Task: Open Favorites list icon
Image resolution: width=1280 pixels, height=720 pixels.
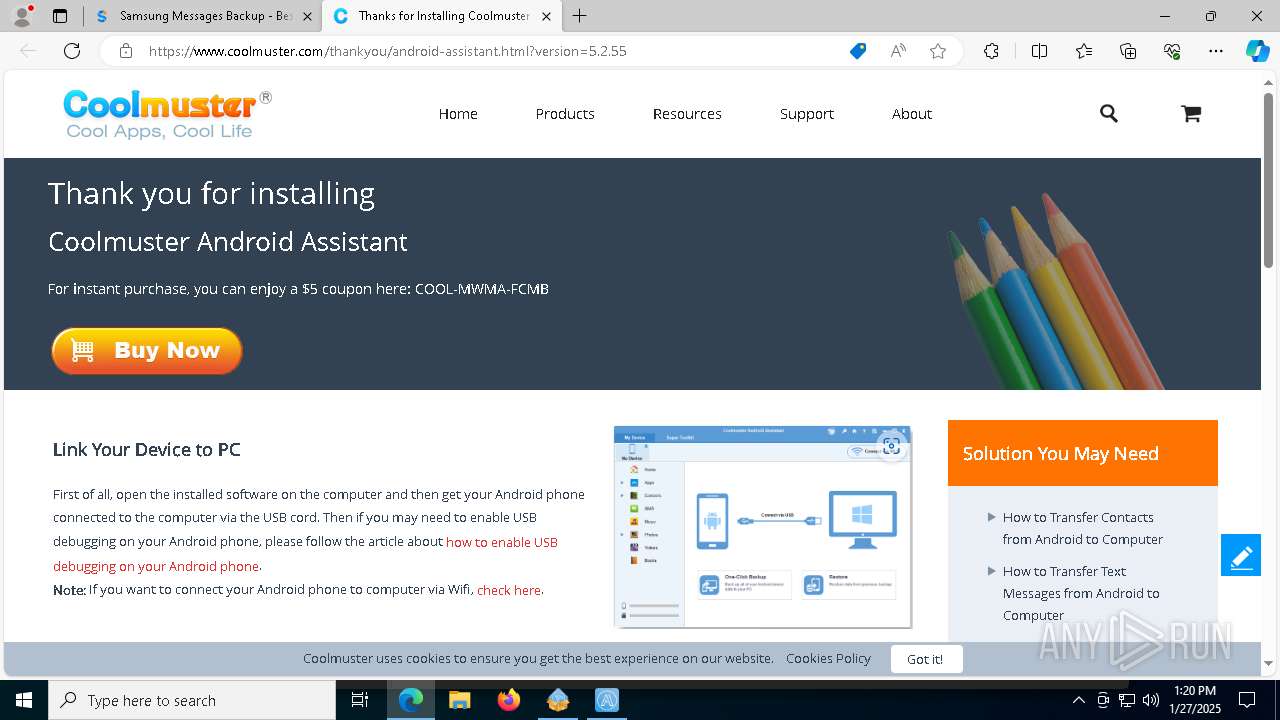Action: (1084, 51)
